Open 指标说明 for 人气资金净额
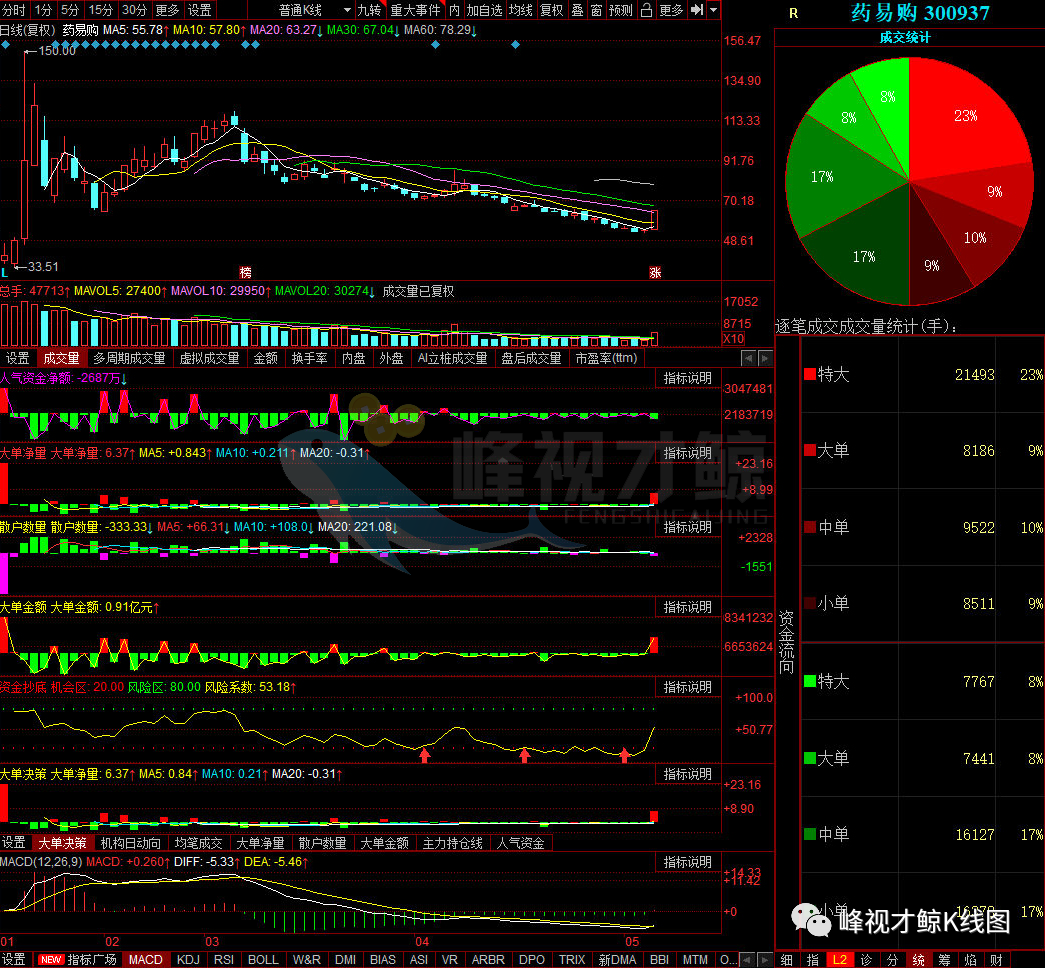The height and width of the screenshot is (968, 1045). point(687,379)
